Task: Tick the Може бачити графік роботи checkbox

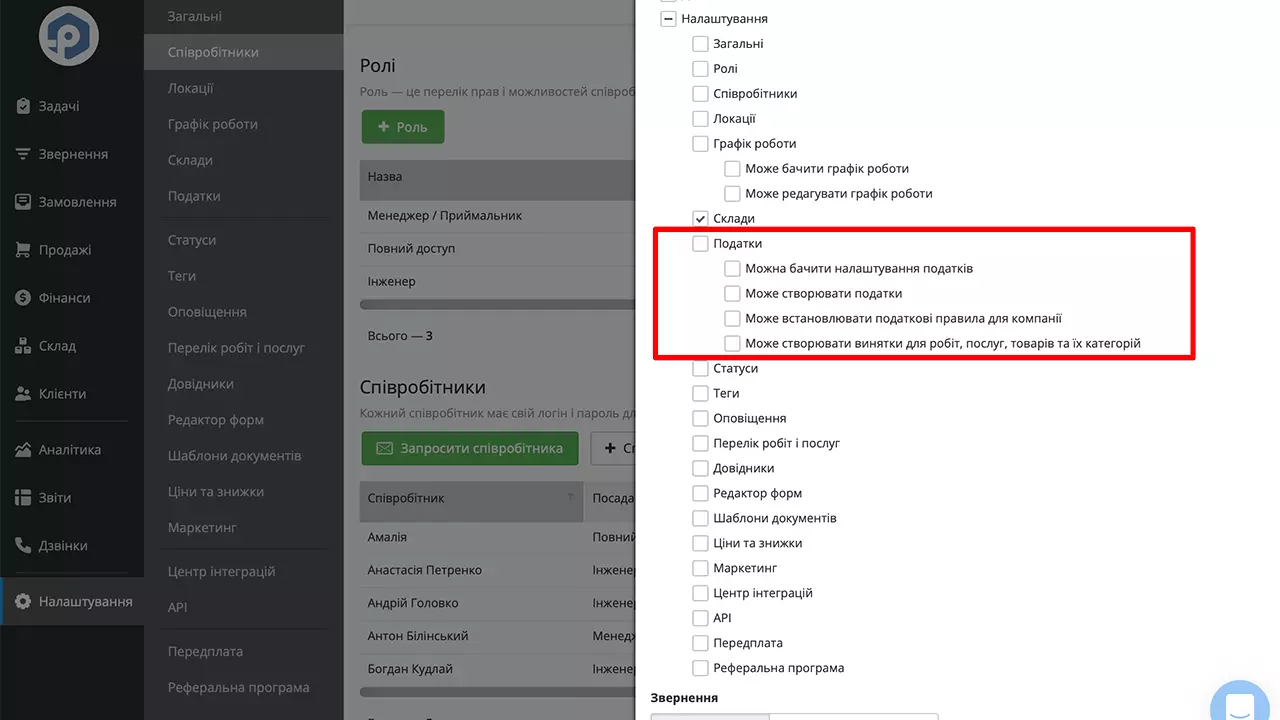Action: pyautogui.click(x=733, y=168)
